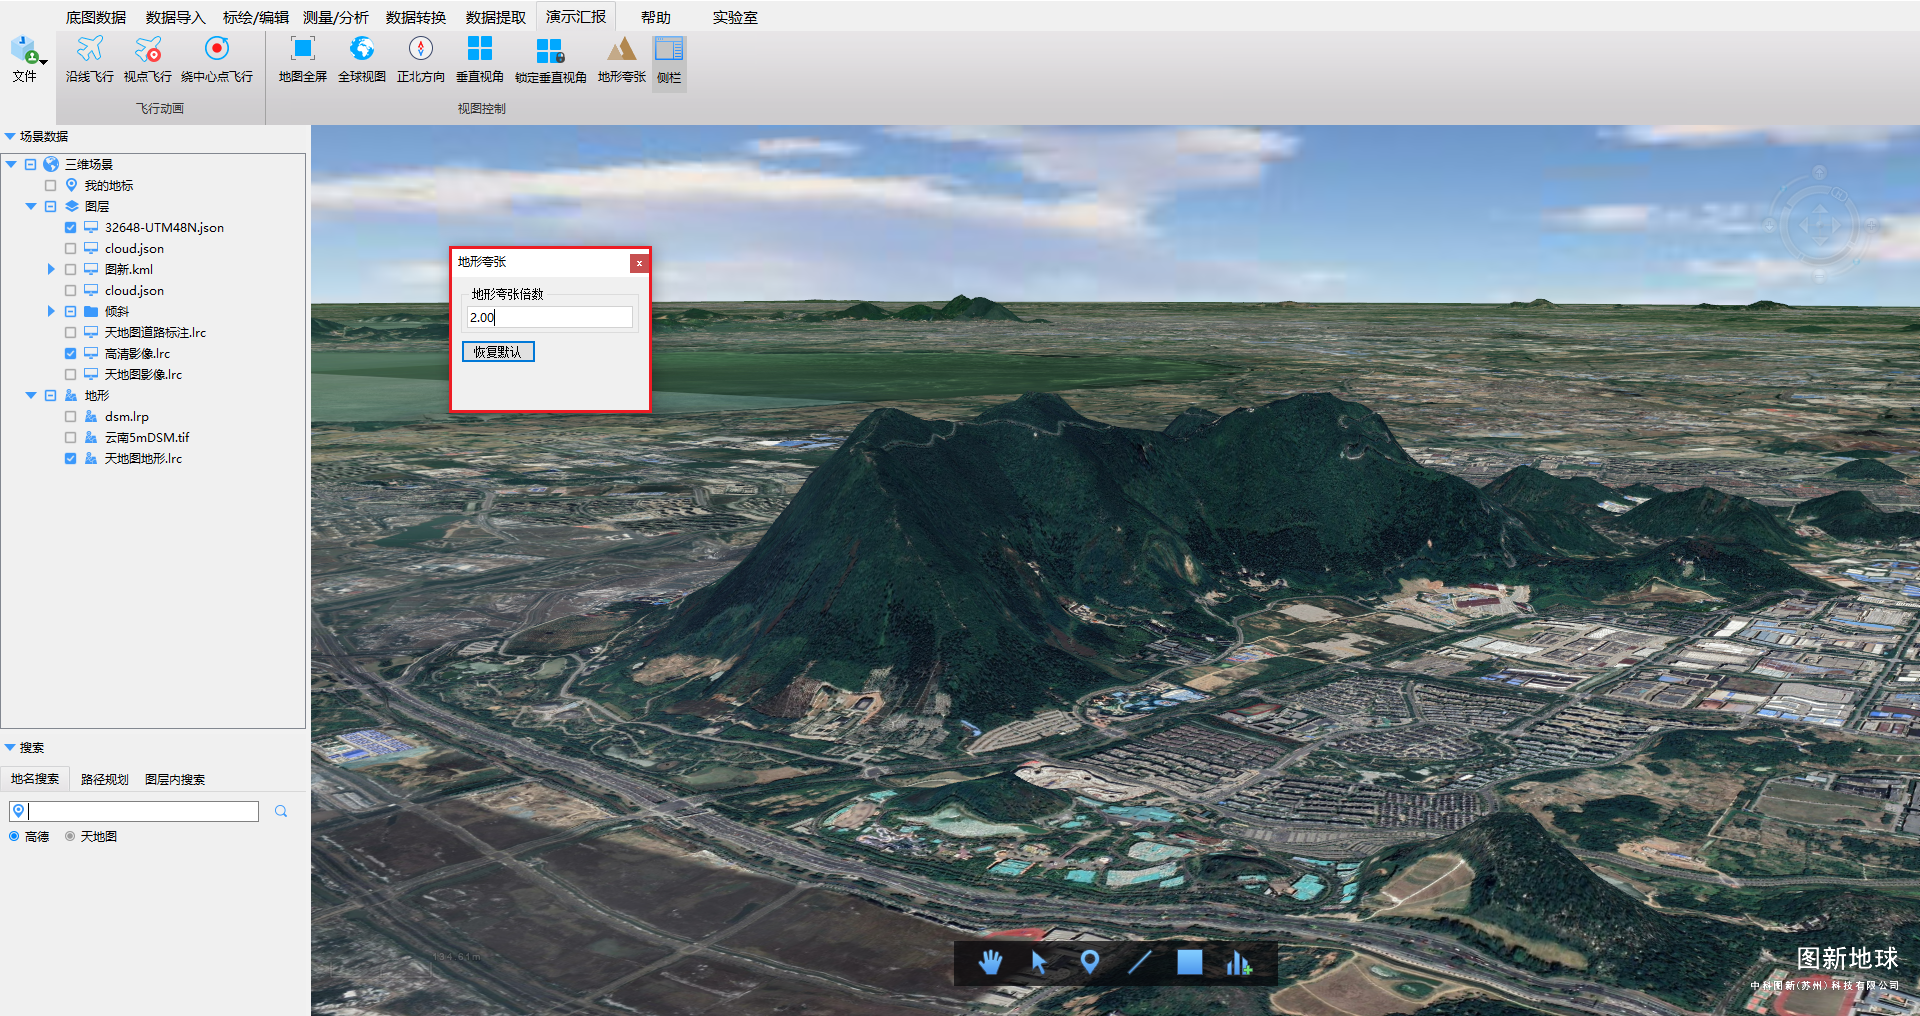
Task: Collapse the 图层 tree node
Action: click(x=31, y=206)
